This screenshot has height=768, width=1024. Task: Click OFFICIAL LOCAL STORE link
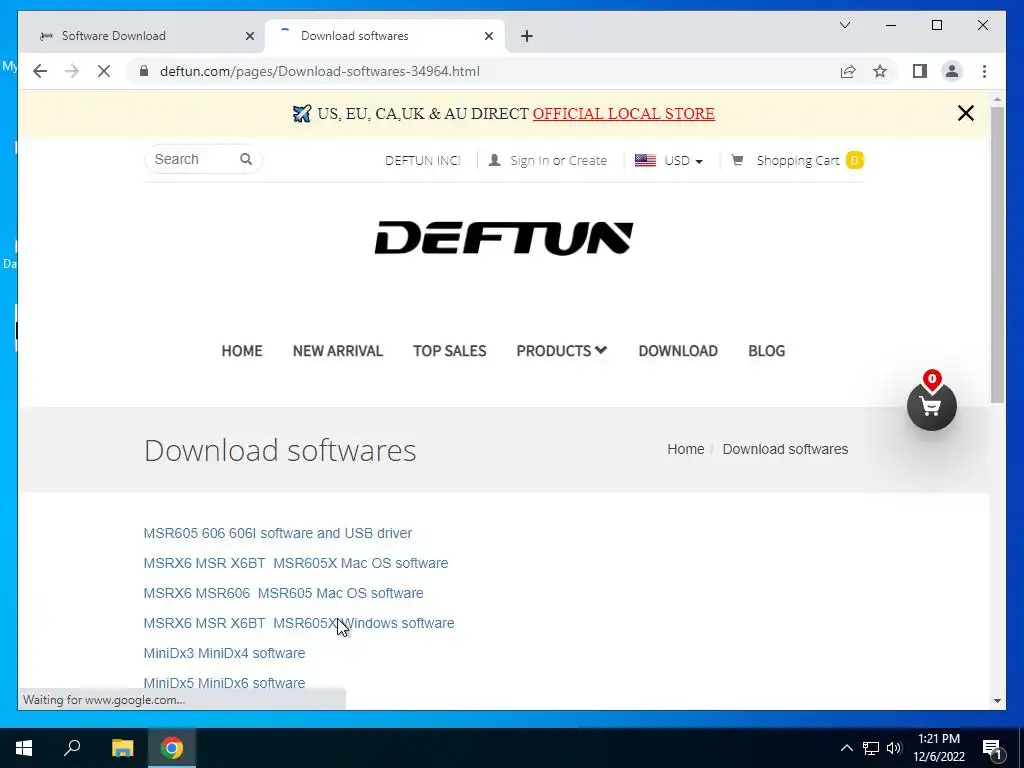(x=624, y=114)
